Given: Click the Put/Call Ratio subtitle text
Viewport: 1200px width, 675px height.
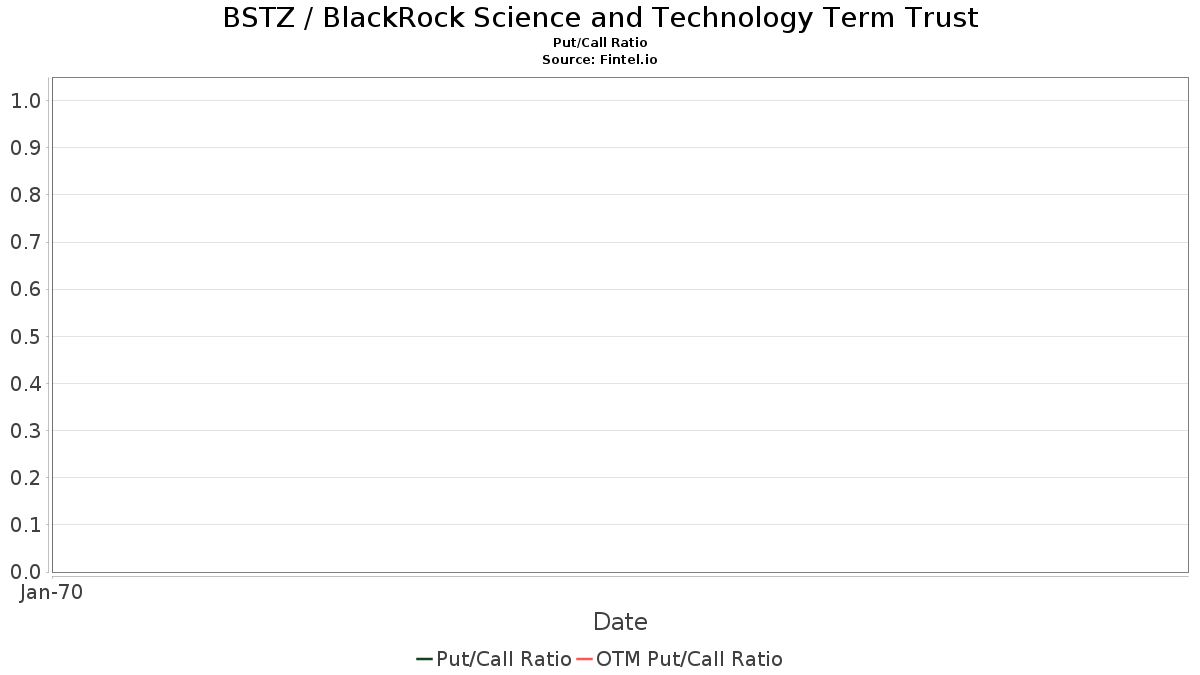Looking at the screenshot, I should click(600, 43).
